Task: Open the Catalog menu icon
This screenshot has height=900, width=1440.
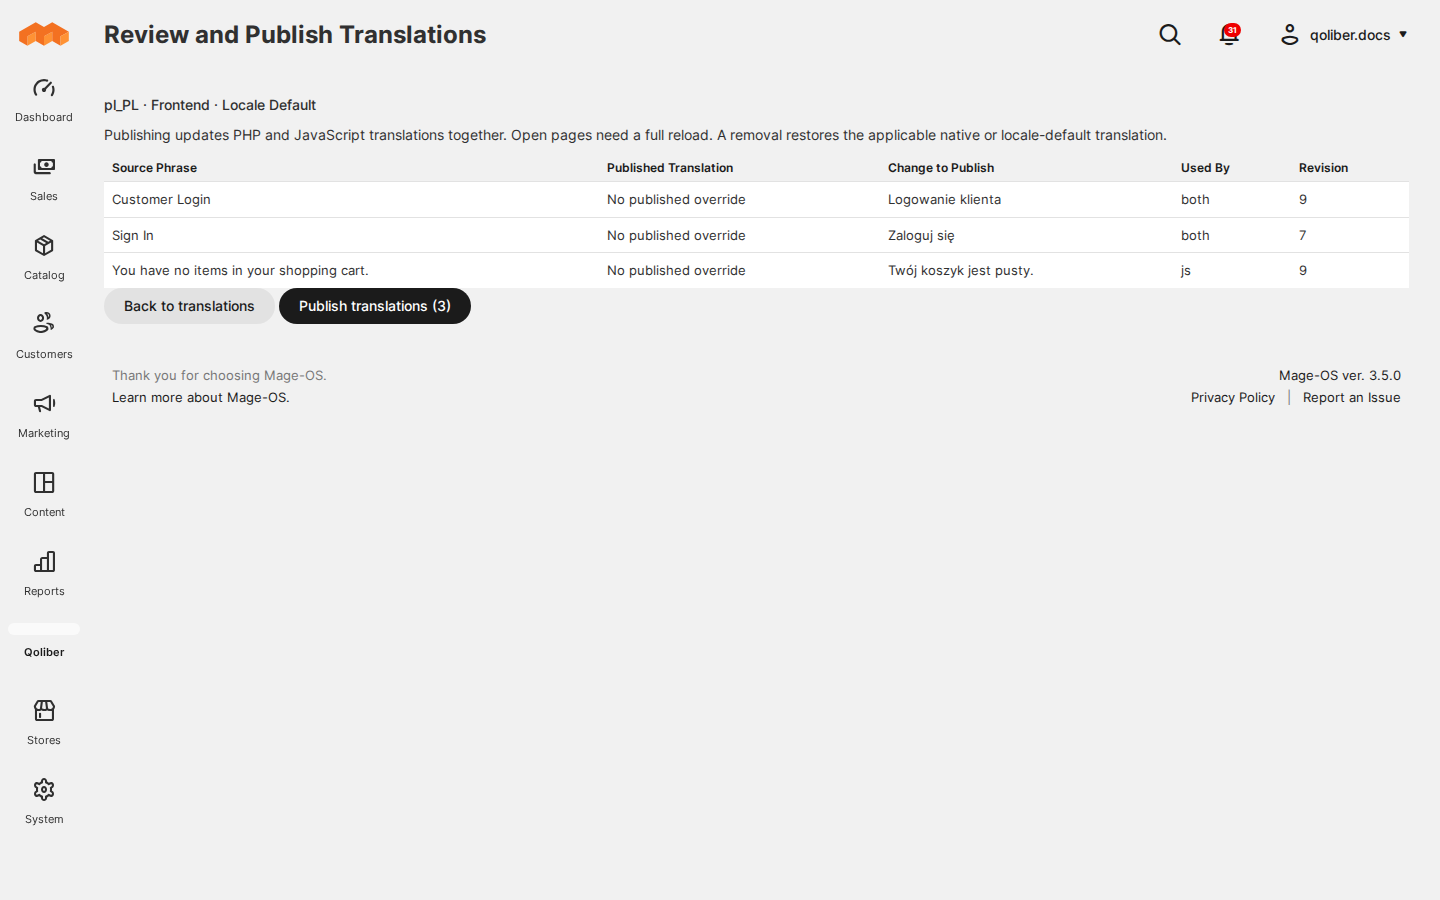Action: click(44, 246)
